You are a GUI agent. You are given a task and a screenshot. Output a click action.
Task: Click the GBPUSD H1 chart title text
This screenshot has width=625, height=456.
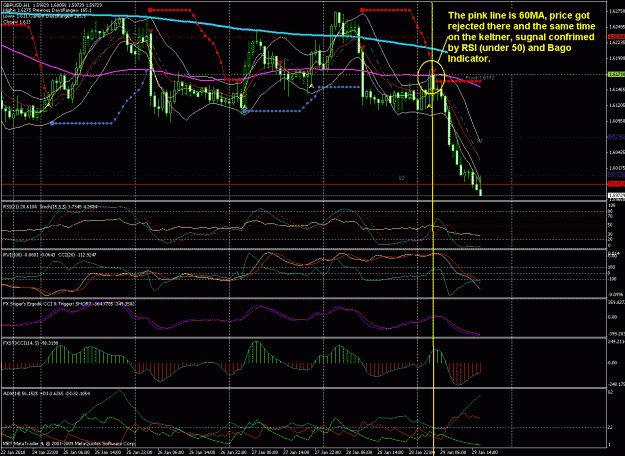pyautogui.click(x=52, y=6)
